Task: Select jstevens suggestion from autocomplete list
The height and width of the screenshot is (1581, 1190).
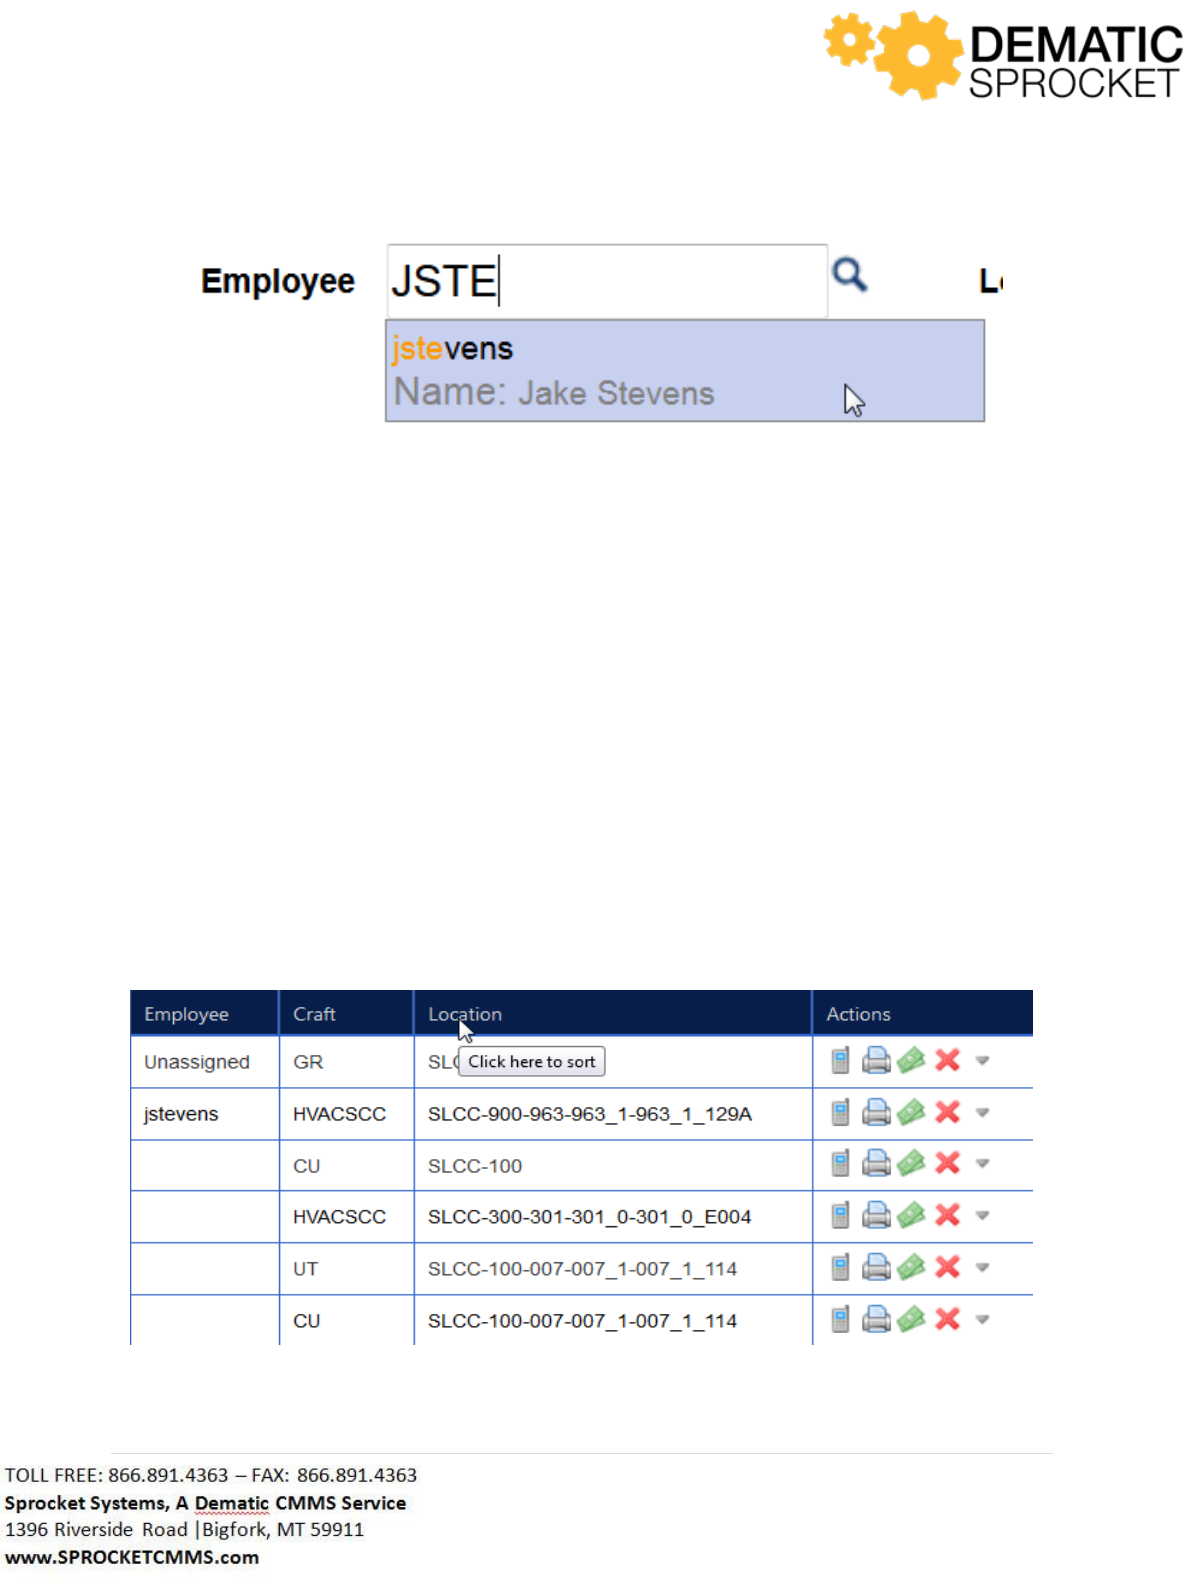Action: click(x=685, y=371)
